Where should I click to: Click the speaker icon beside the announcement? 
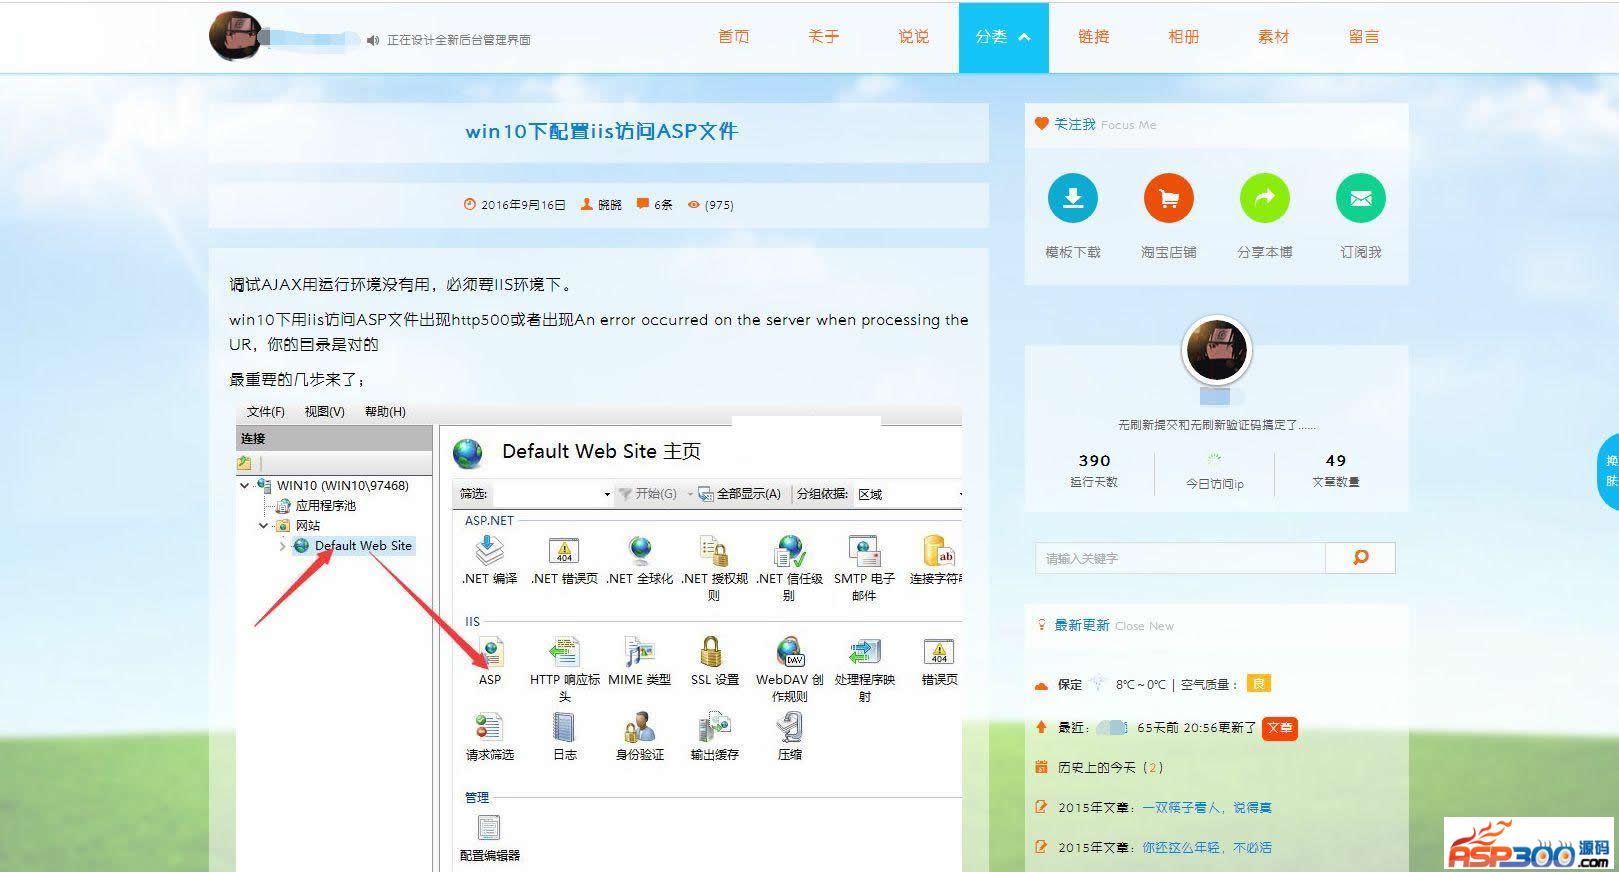coord(373,40)
